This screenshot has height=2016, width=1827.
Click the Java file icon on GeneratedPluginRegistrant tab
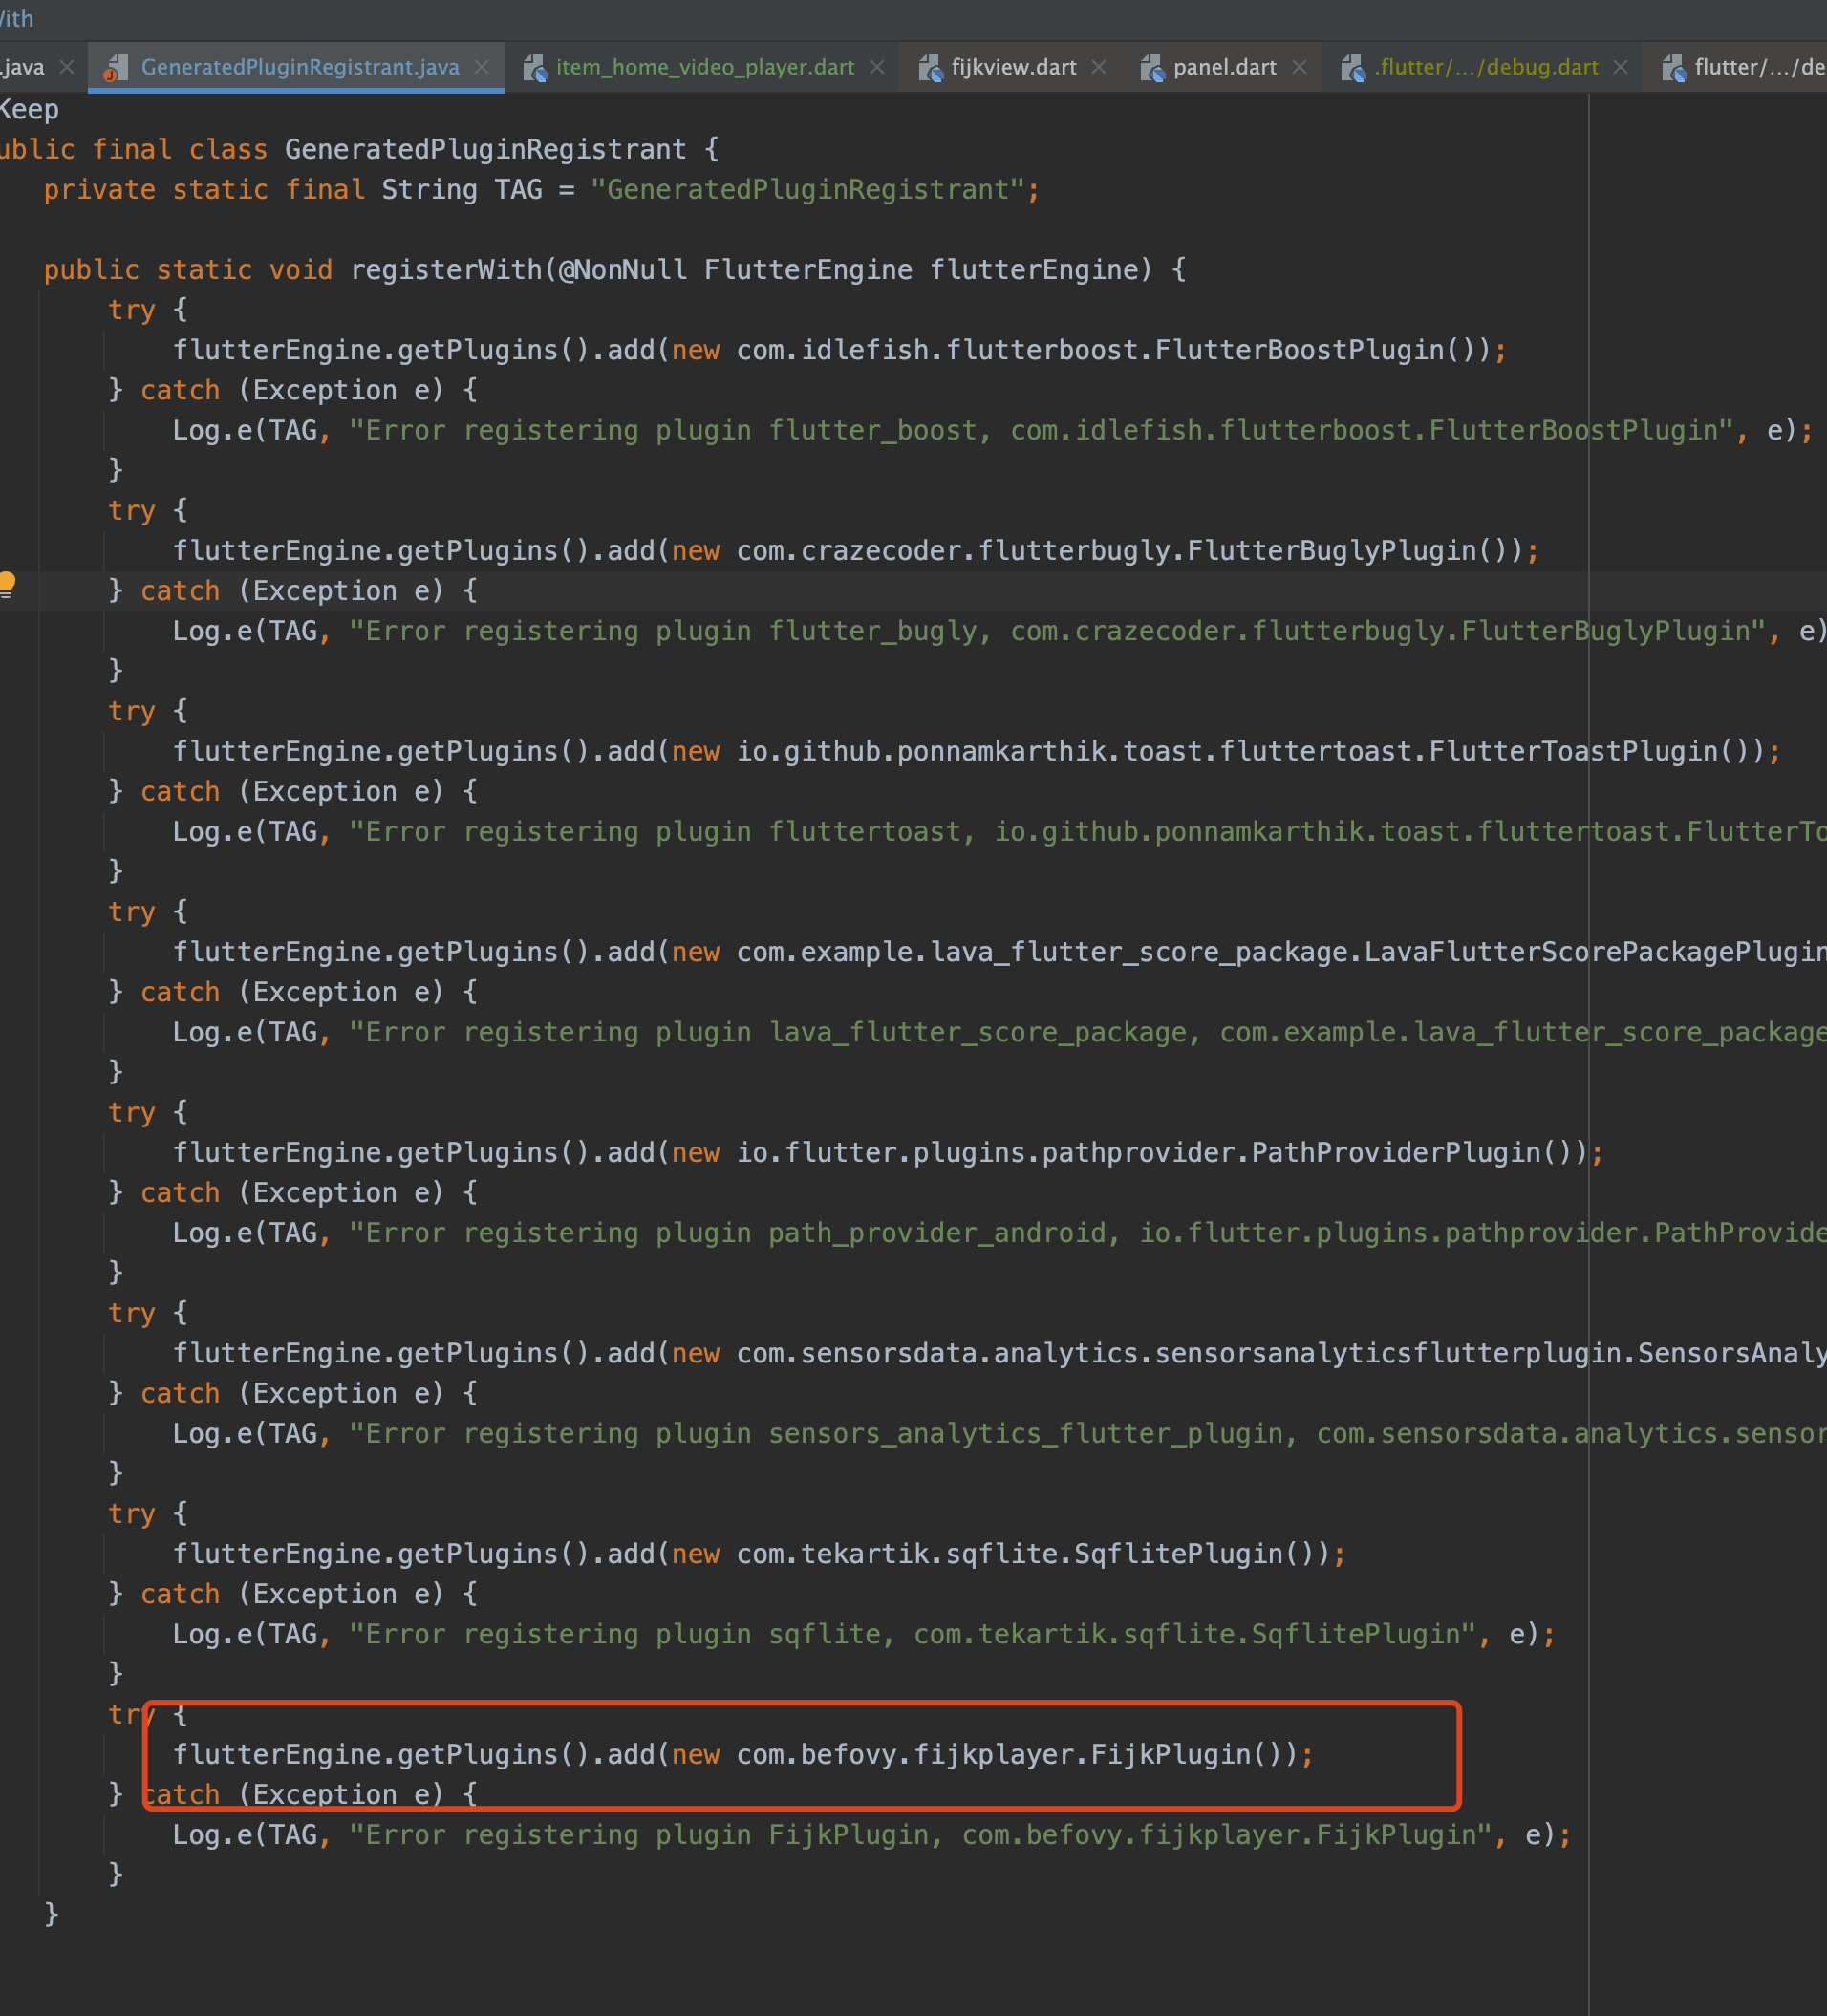coord(116,68)
